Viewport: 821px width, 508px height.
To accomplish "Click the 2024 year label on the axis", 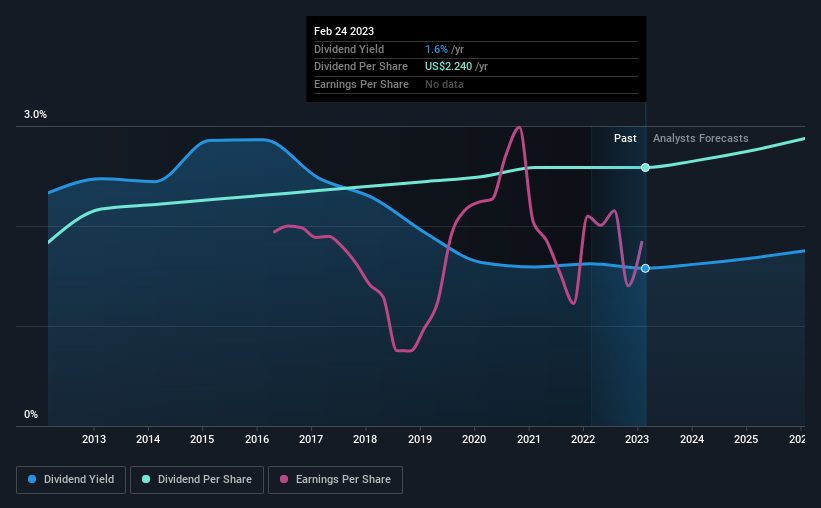I will point(692,439).
